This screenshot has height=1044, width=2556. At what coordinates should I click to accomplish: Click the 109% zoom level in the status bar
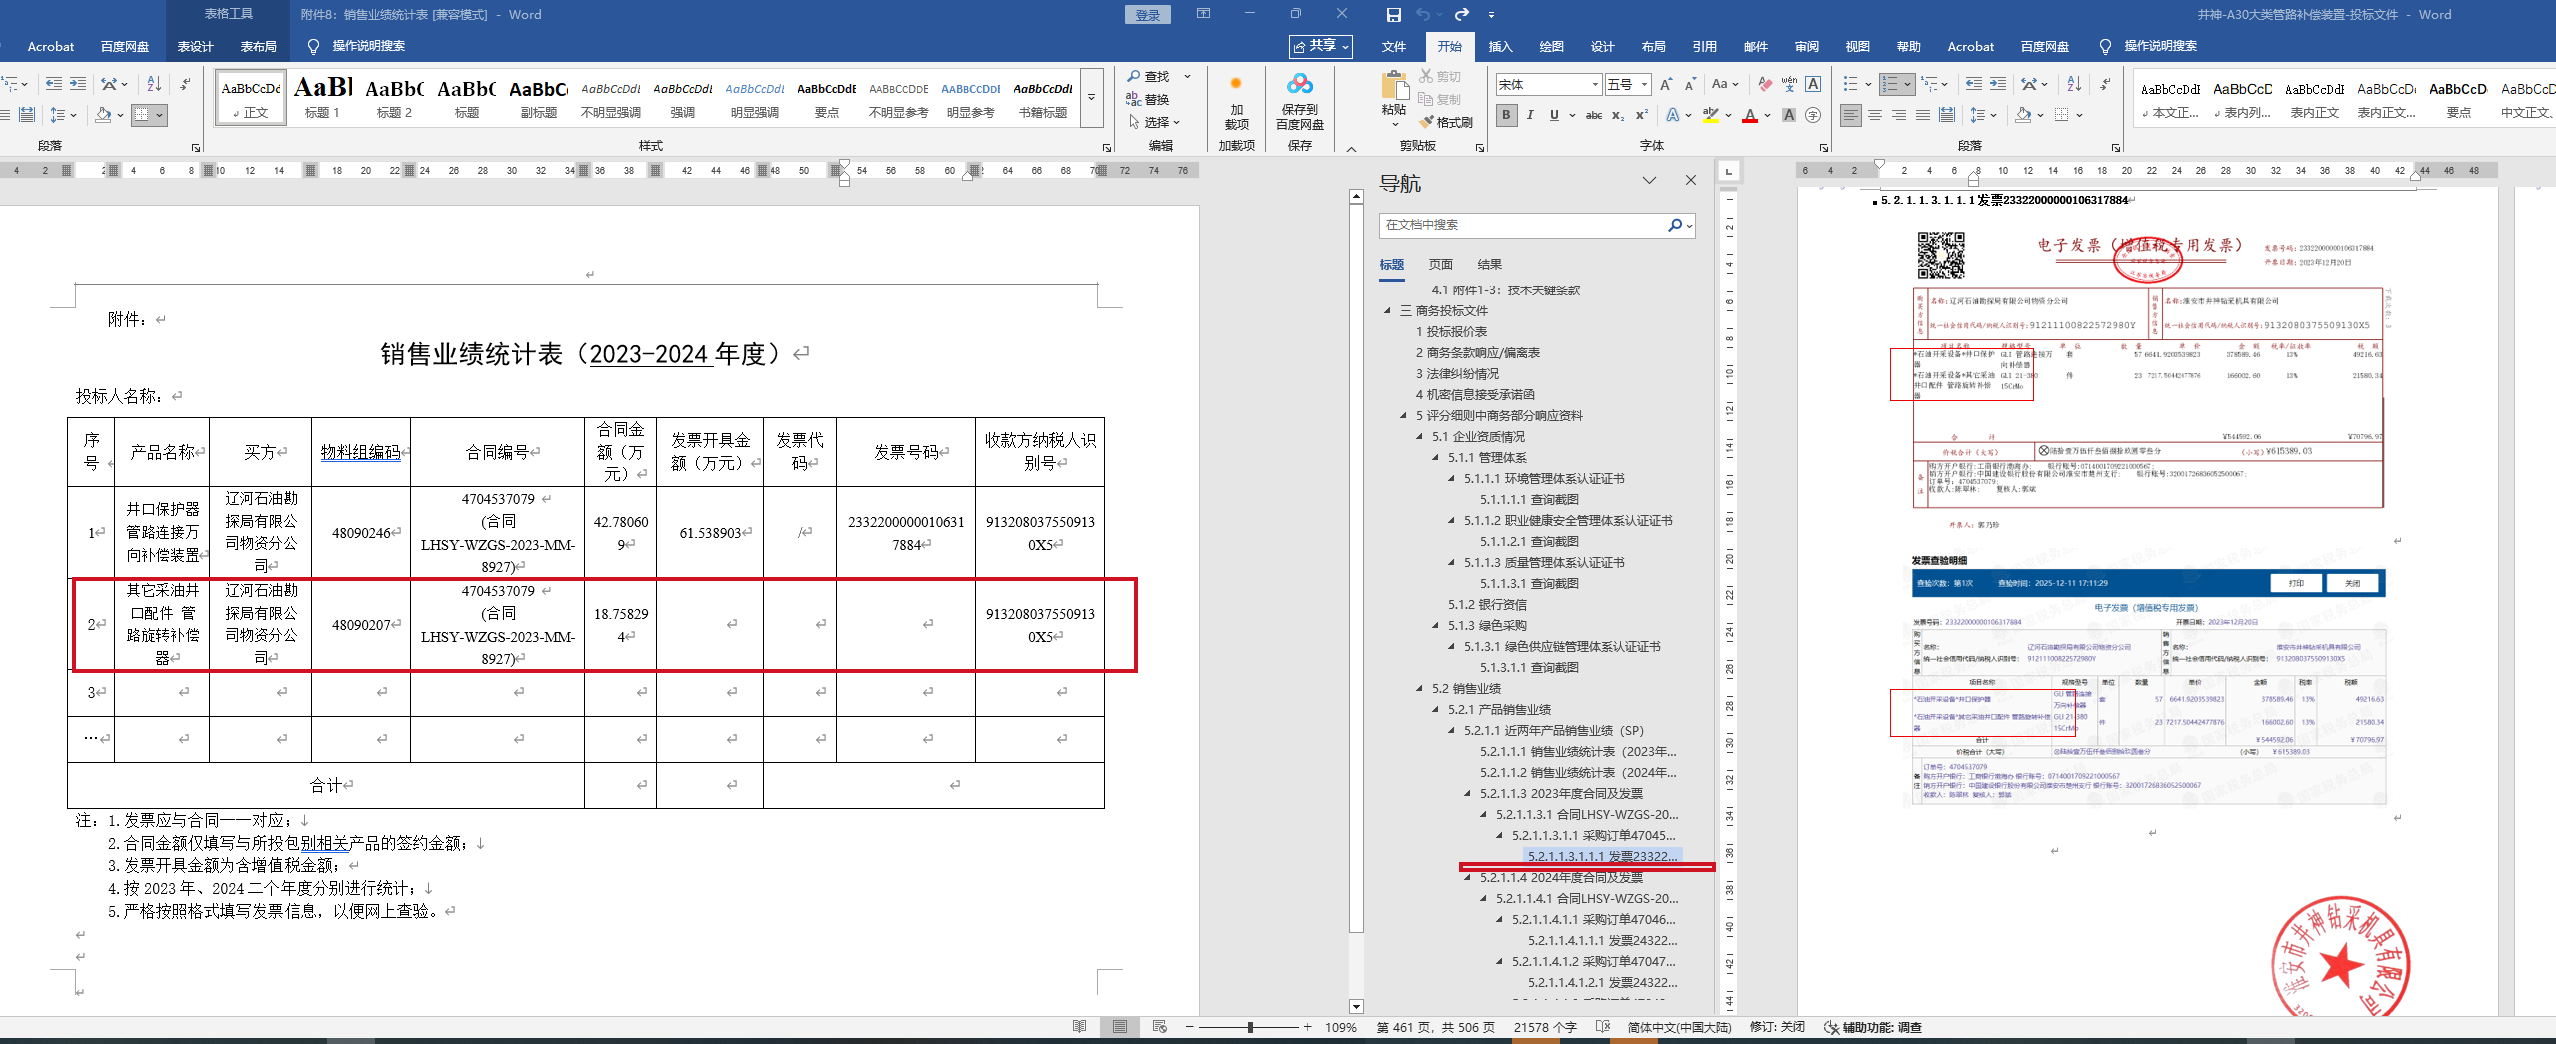tap(1340, 1027)
